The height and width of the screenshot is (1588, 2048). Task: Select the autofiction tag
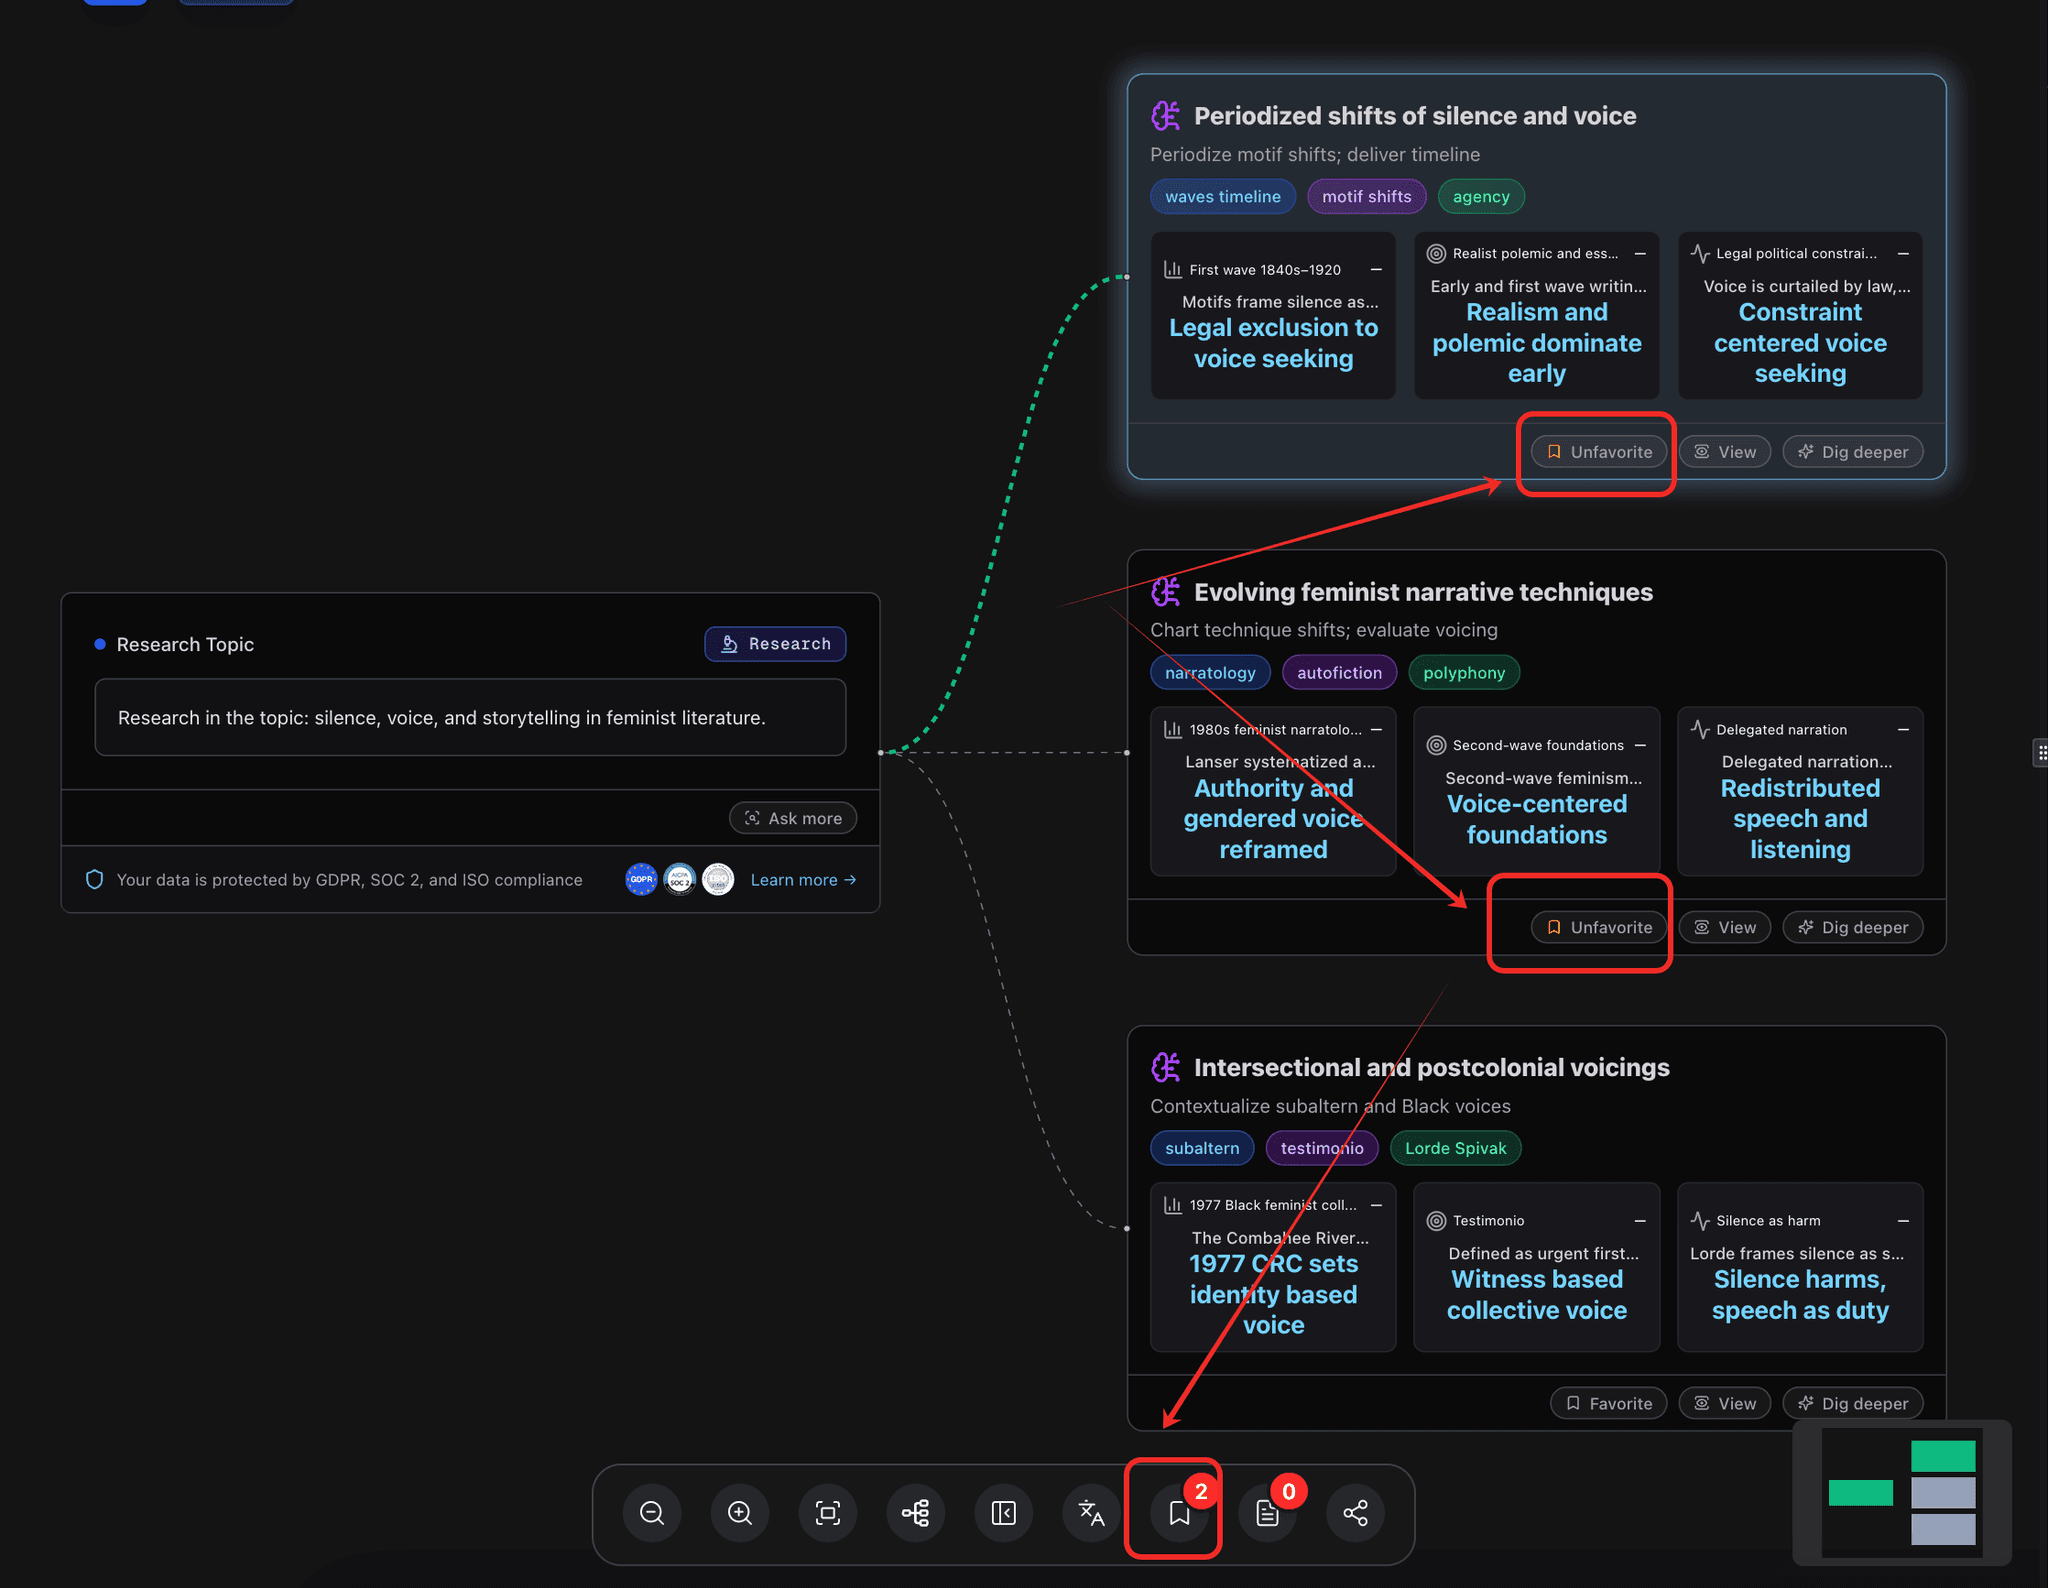point(1339,672)
